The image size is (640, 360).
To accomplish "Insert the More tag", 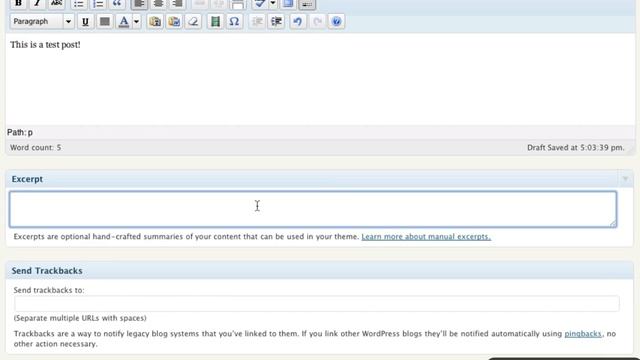I will [x=238, y=4].
